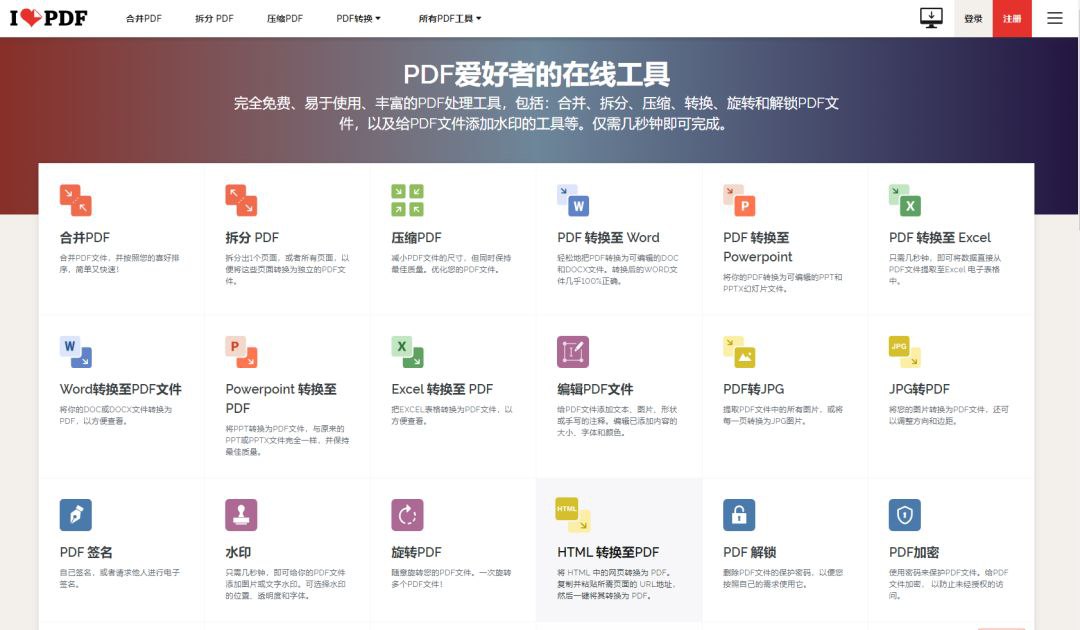Viewport: 1080px width, 630px height.
Task: Click the PDF转JPG description text
Action: pyautogui.click(x=783, y=415)
